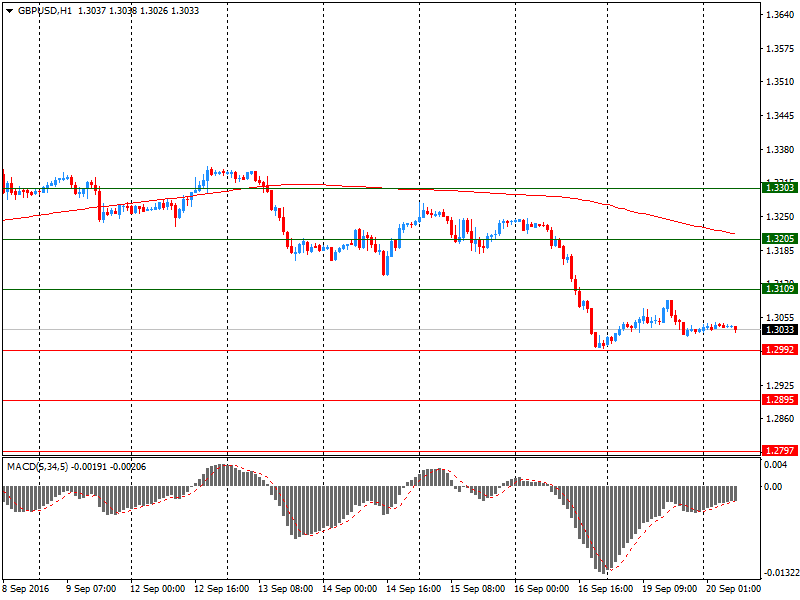This screenshot has height=600, width=800.
Task: Click the 1.3250 price scale value
Action: (x=780, y=217)
